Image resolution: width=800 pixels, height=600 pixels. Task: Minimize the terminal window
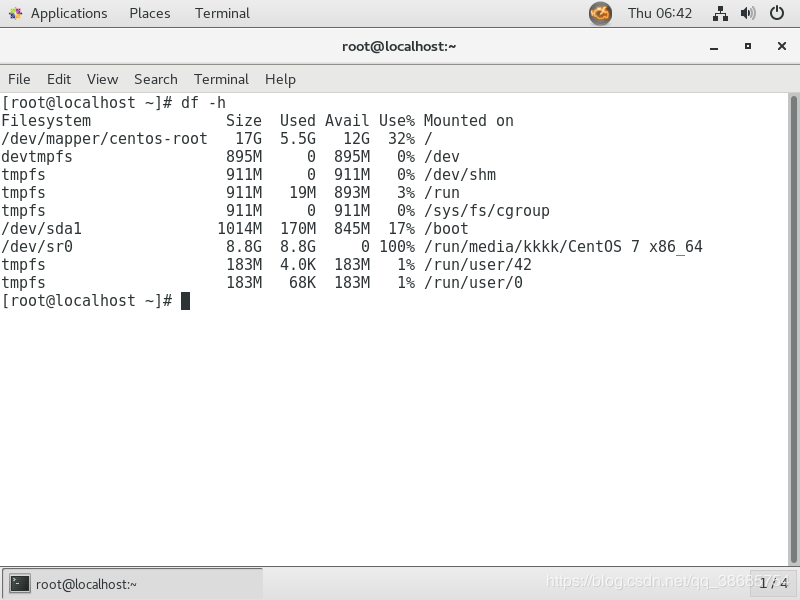[714, 46]
